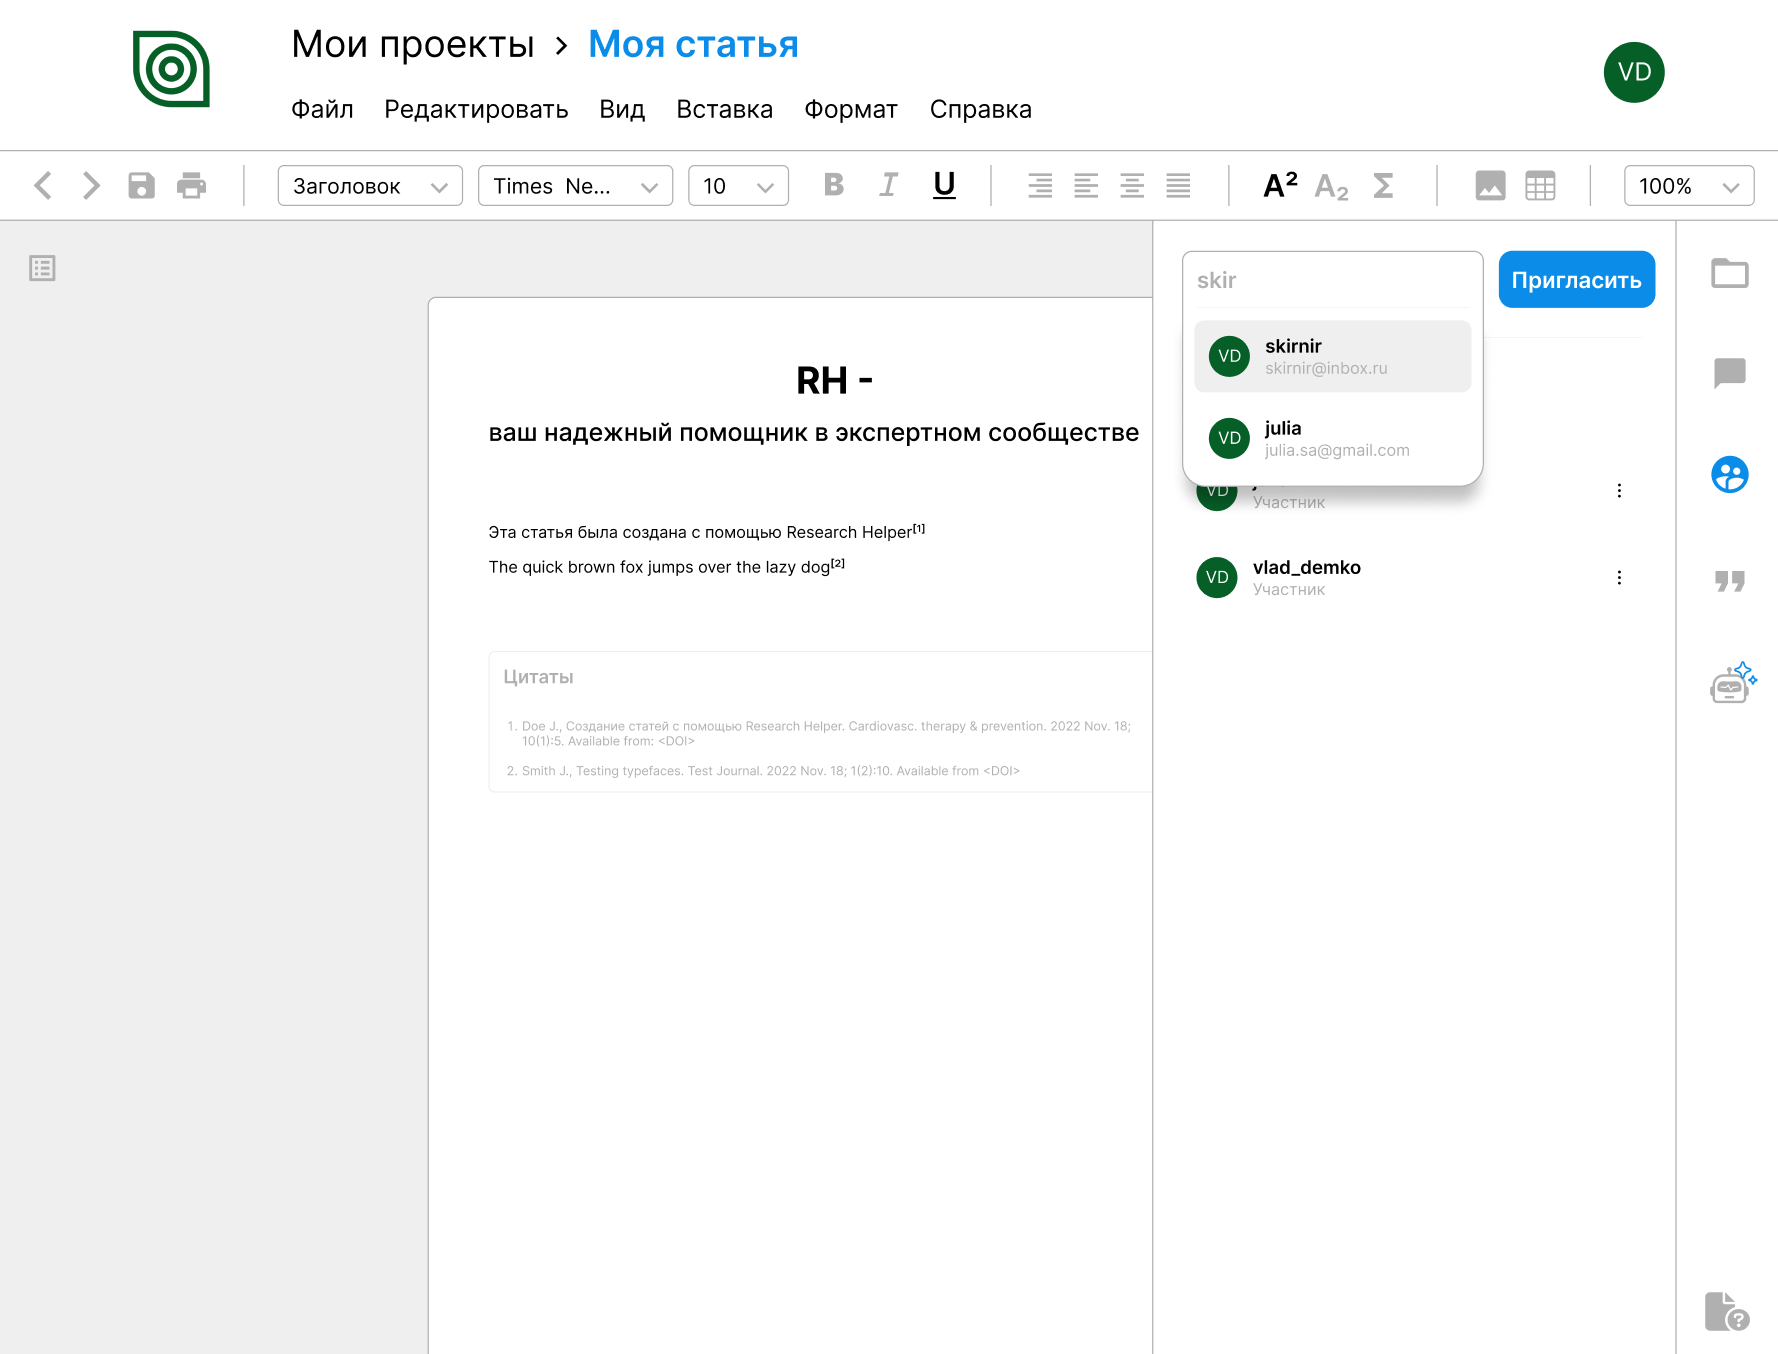The image size is (1778, 1354).
Task: Open the Вставка menu
Action: point(724,109)
